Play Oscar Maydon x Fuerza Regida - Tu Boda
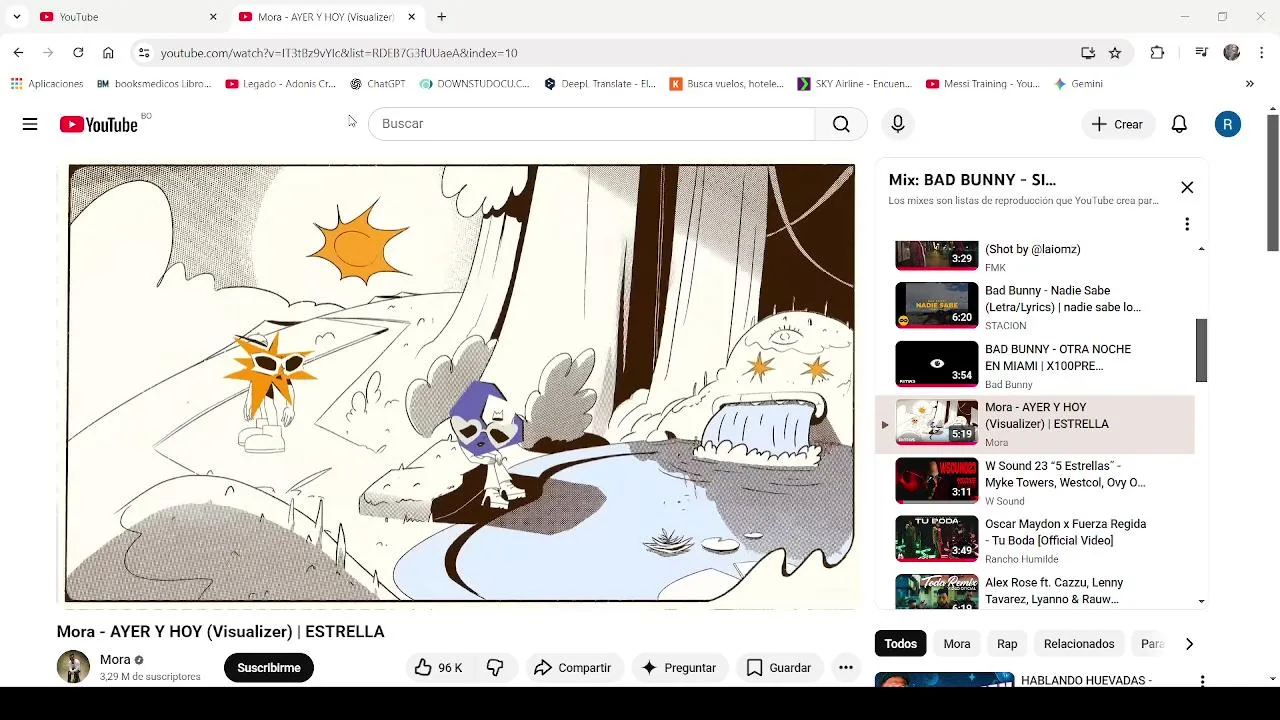This screenshot has width=1280, height=720. [x=1035, y=540]
